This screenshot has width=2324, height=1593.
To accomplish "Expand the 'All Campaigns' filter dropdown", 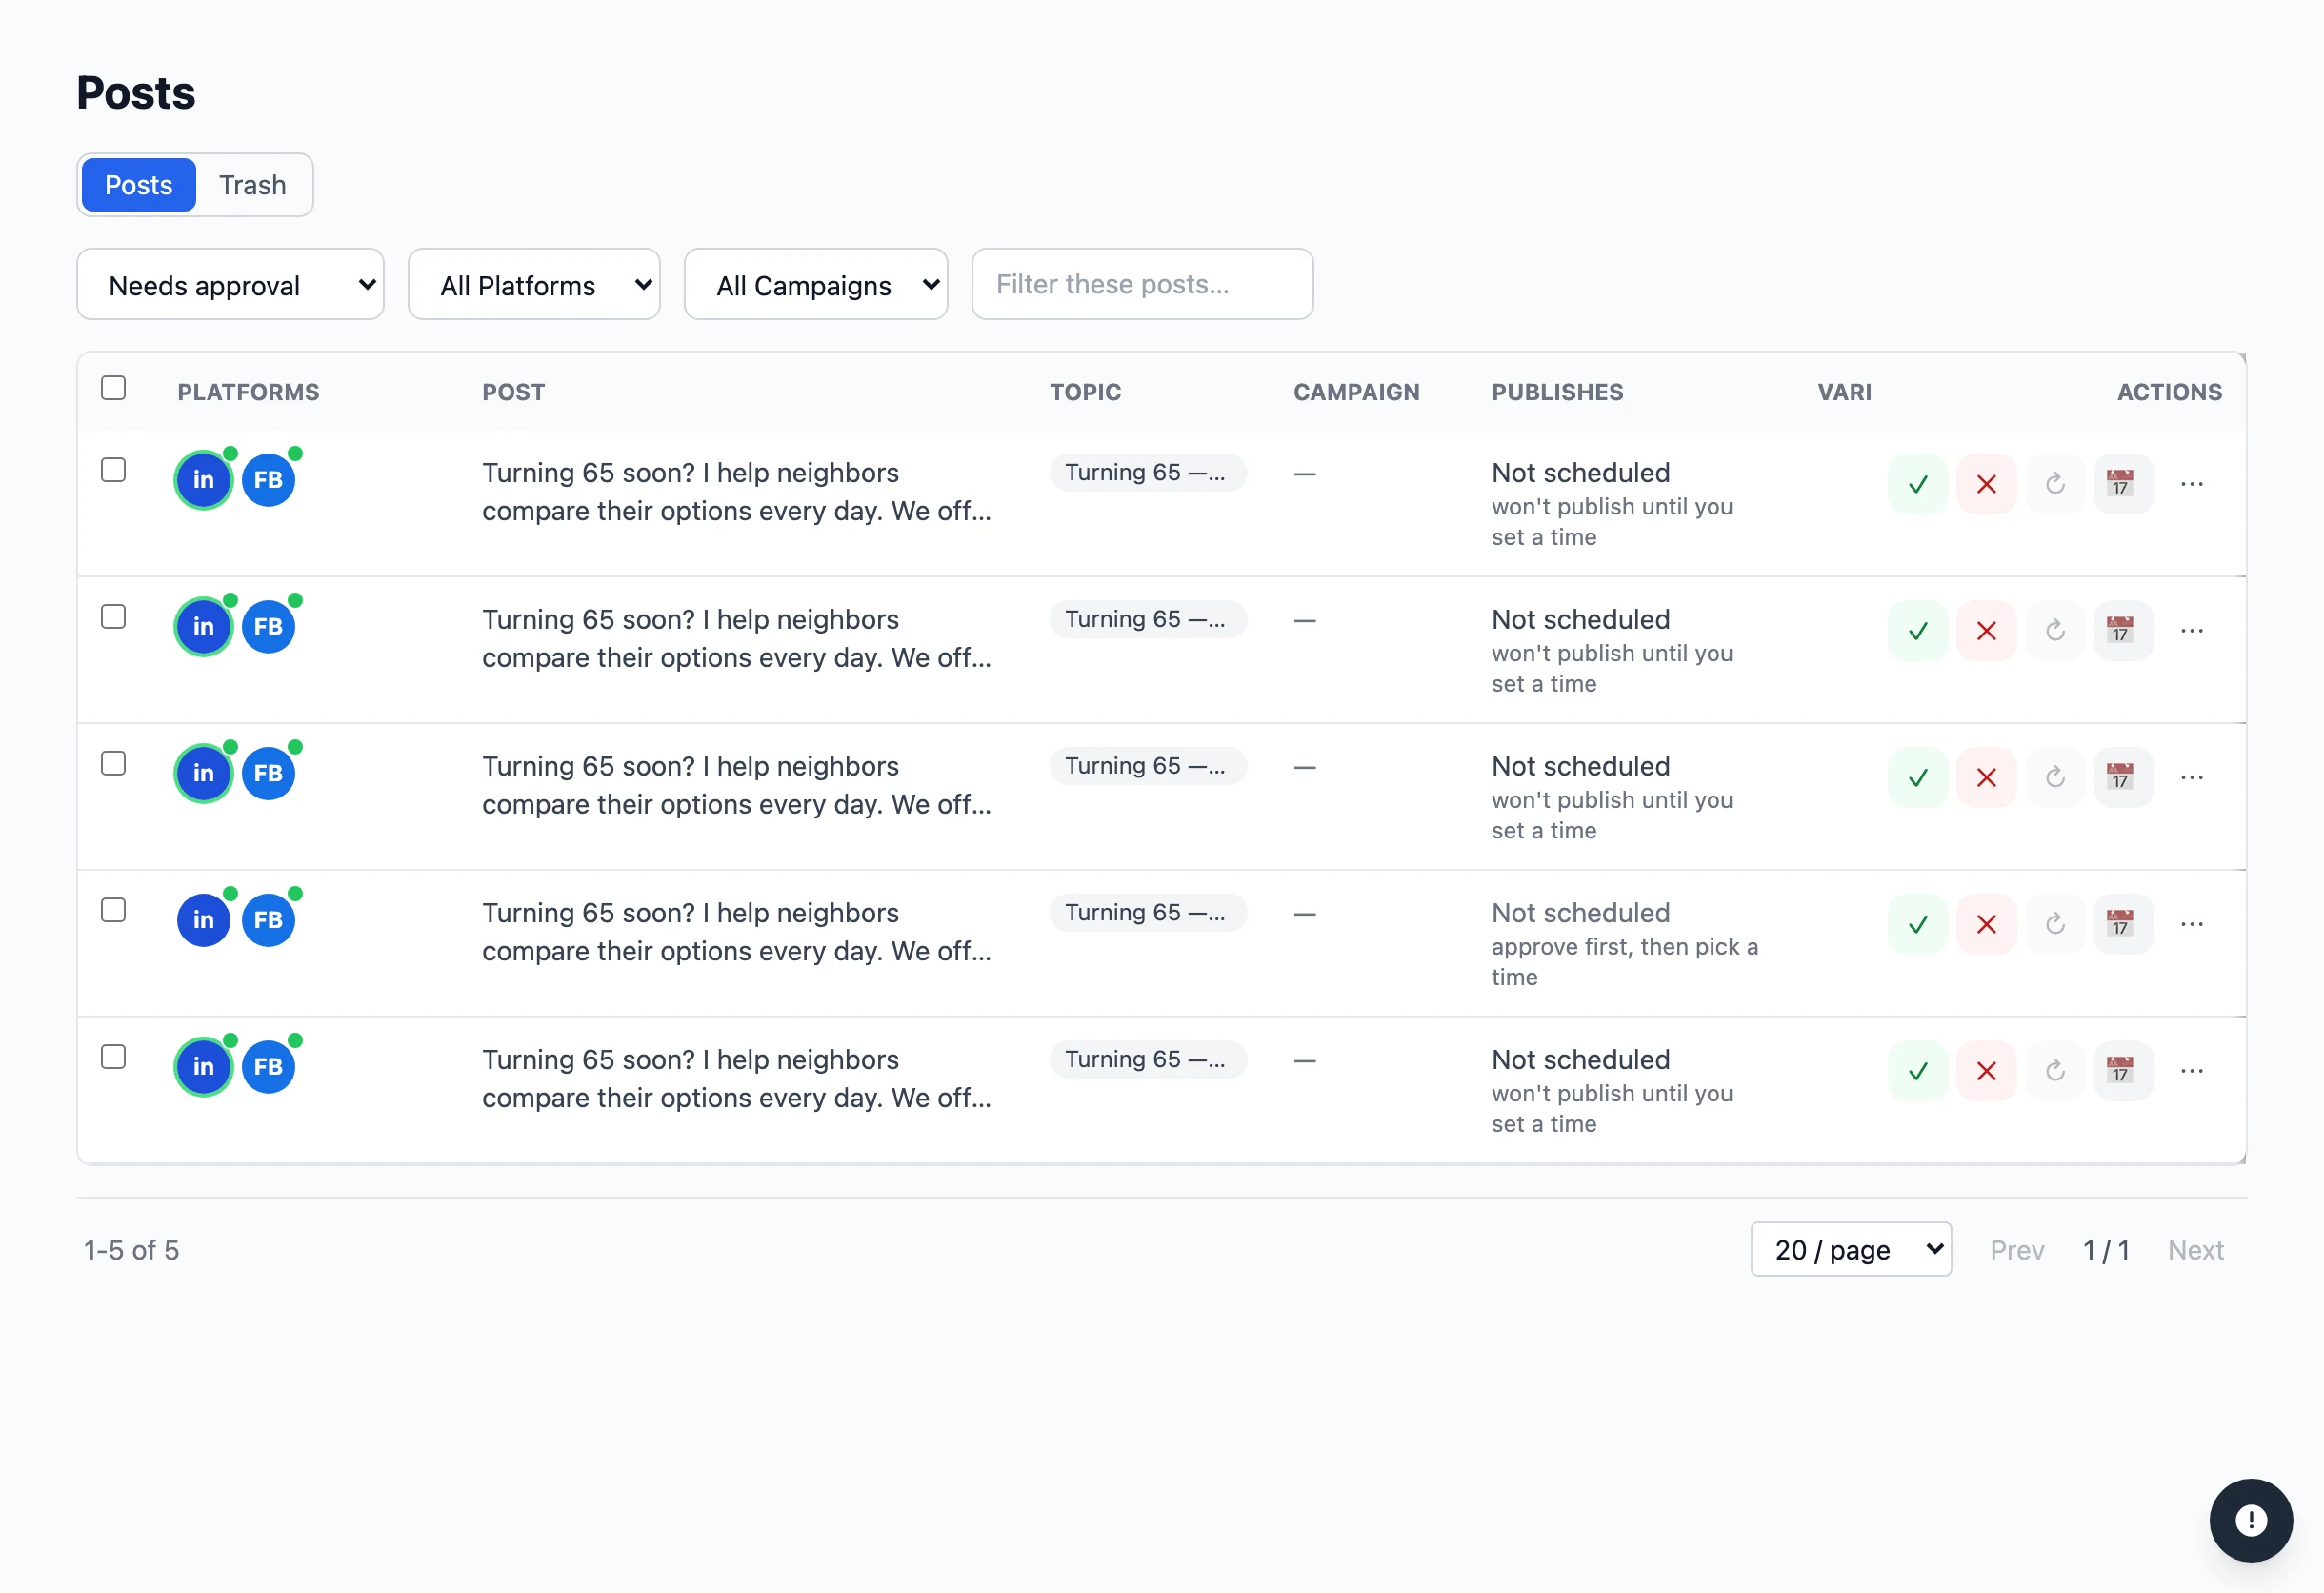I will point(816,285).
